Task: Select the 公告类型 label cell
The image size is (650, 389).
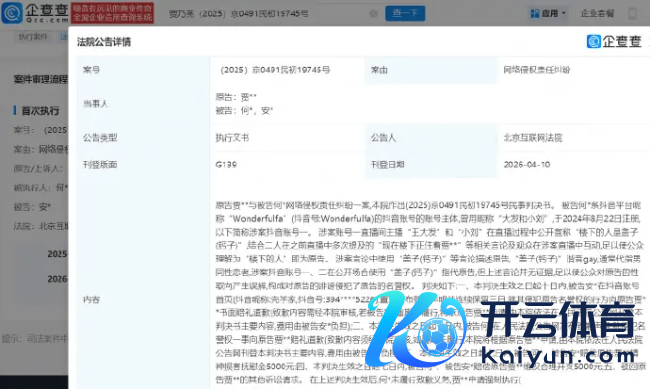Action: point(100,138)
